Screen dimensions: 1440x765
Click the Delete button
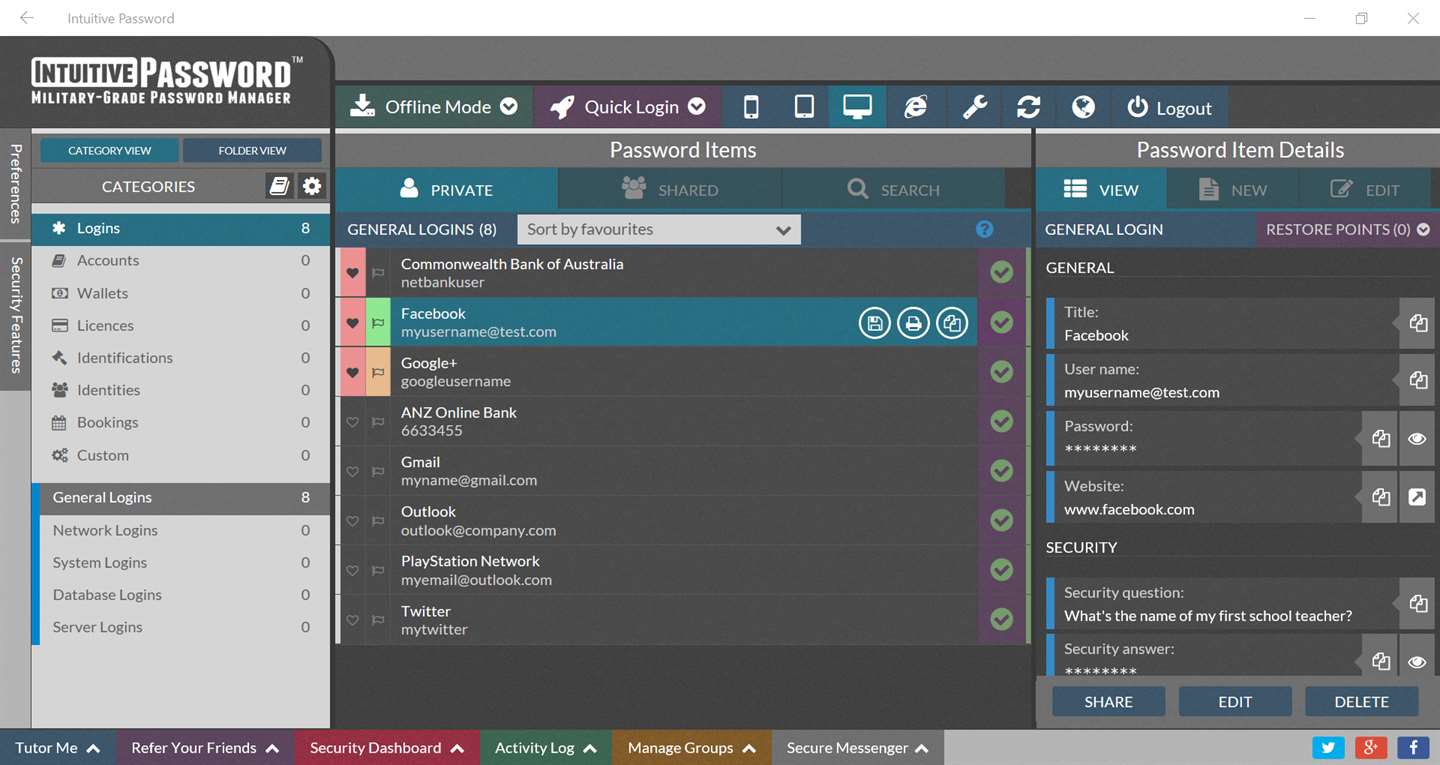coord(1361,701)
